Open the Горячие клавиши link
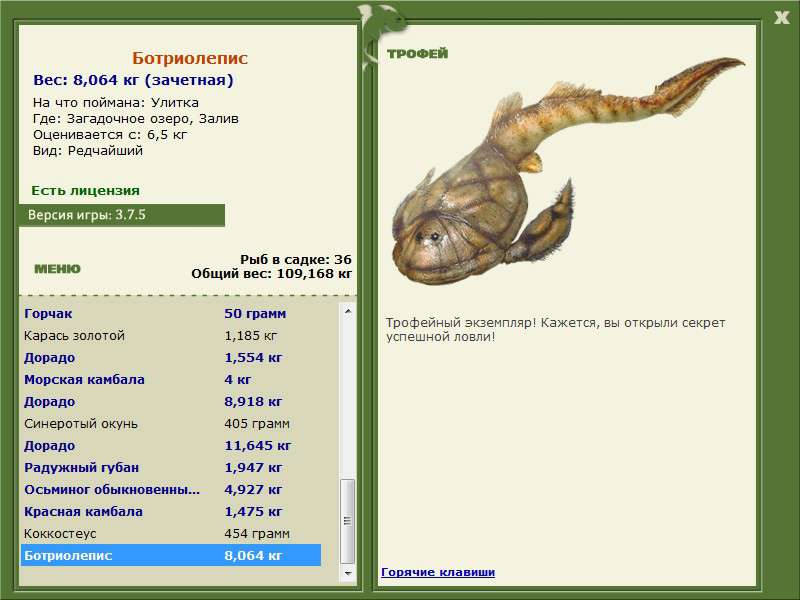Screen dimensions: 800x600 (438, 572)
